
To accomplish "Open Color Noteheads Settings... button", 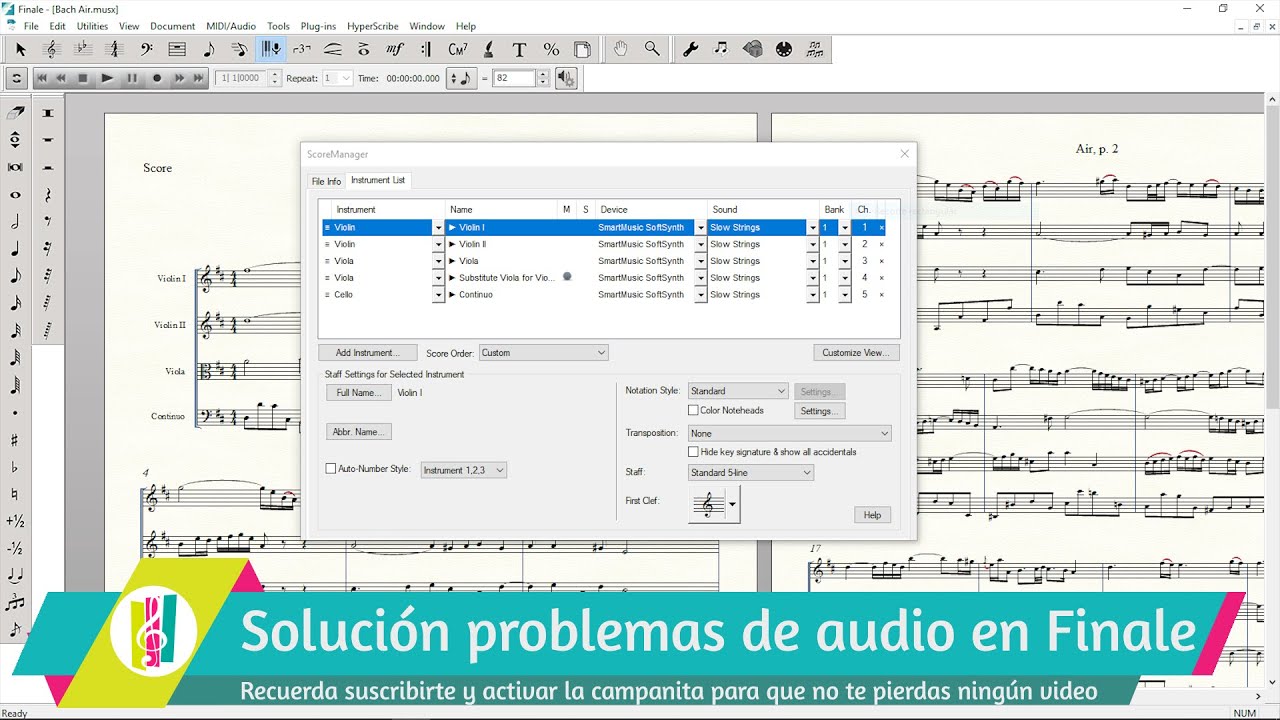I will tap(819, 411).
